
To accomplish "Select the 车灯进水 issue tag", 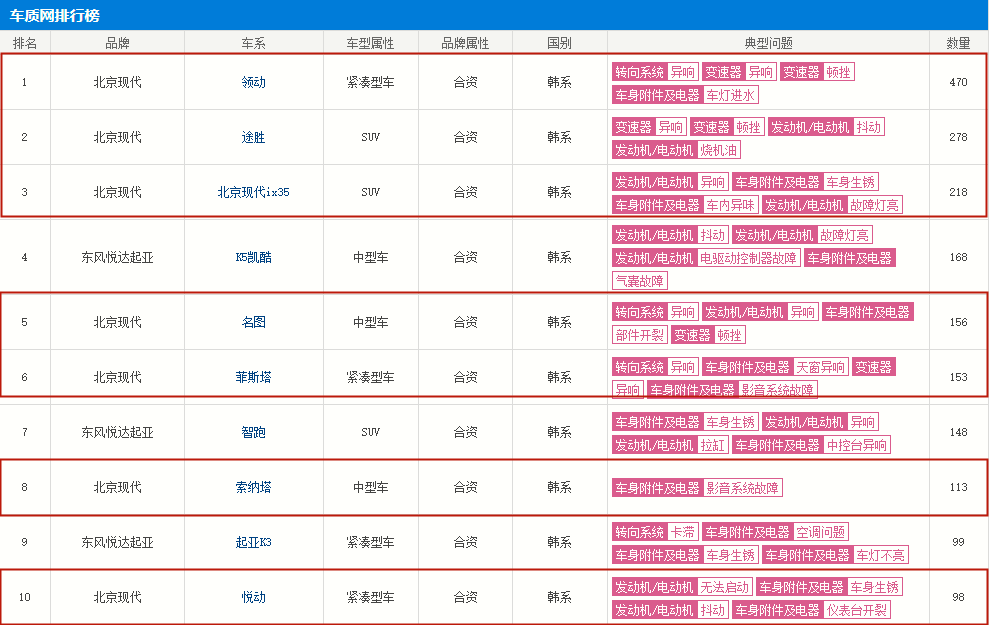I will 730,95.
